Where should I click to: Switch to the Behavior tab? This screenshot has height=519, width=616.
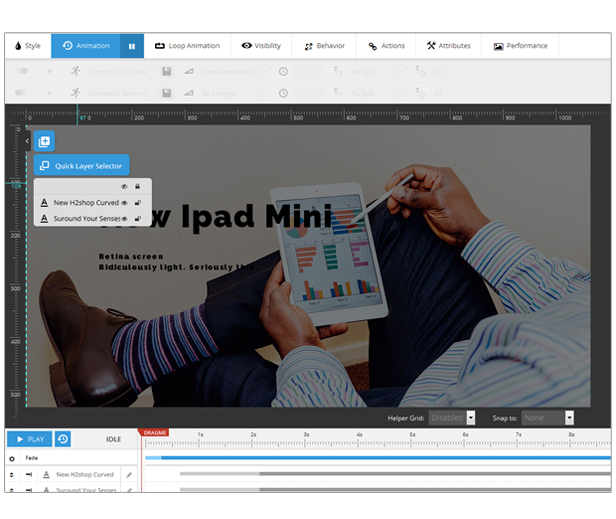pyautogui.click(x=324, y=46)
